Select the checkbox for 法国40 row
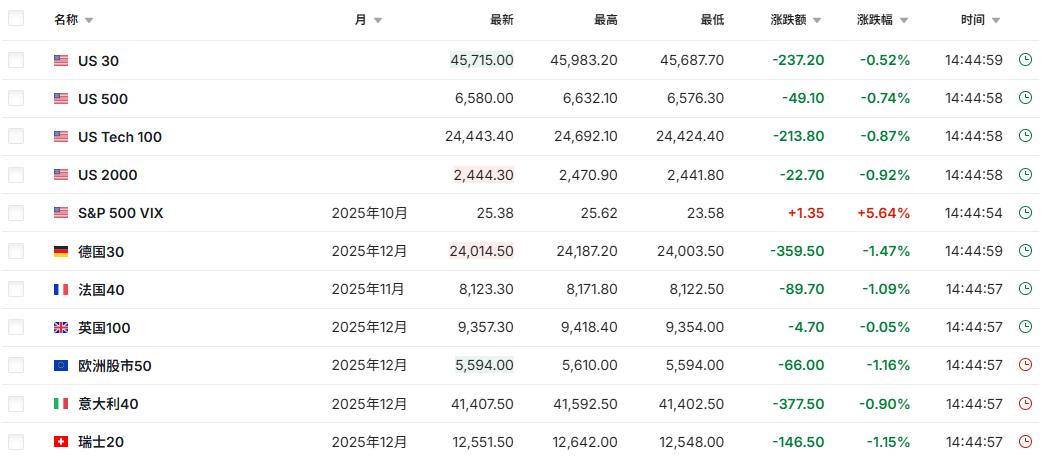Image resolution: width=1062 pixels, height=456 pixels. (16, 290)
